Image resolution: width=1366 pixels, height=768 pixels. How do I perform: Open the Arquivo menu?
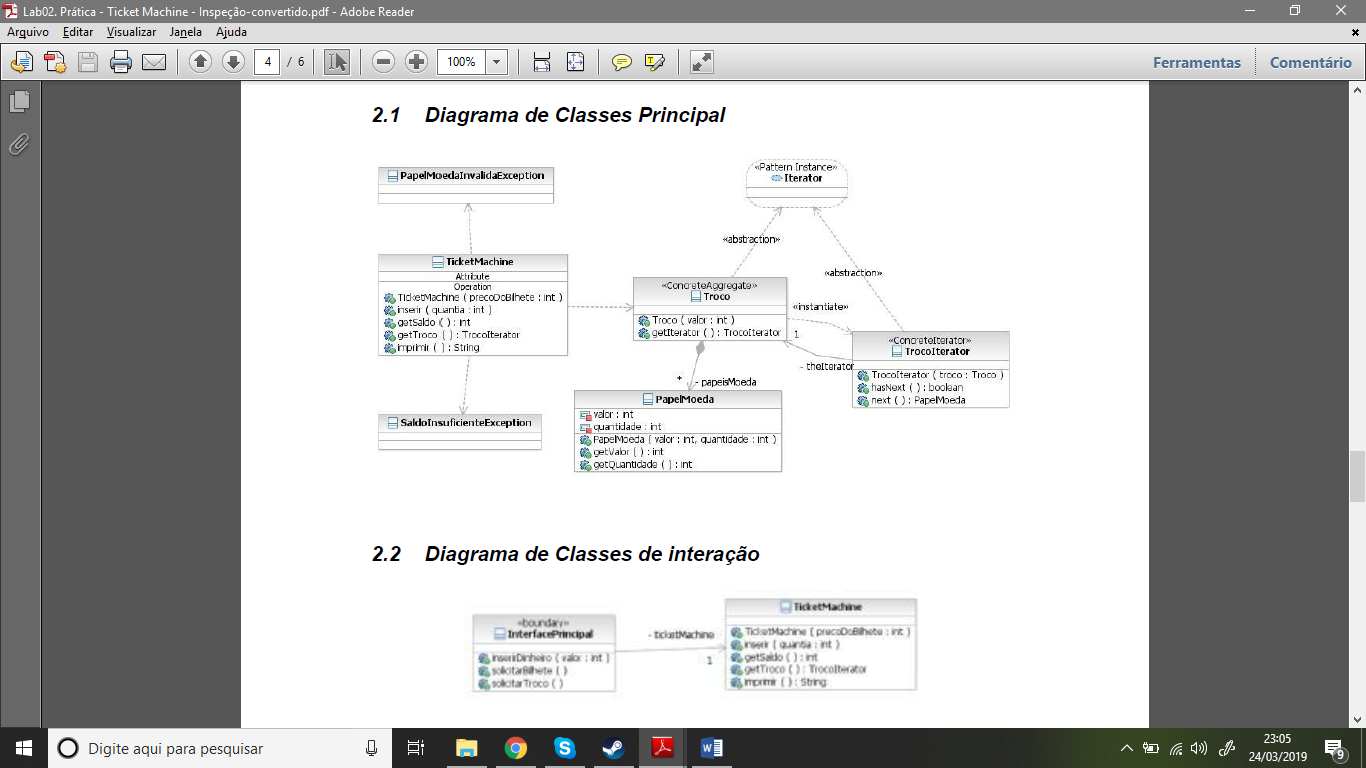[28, 32]
